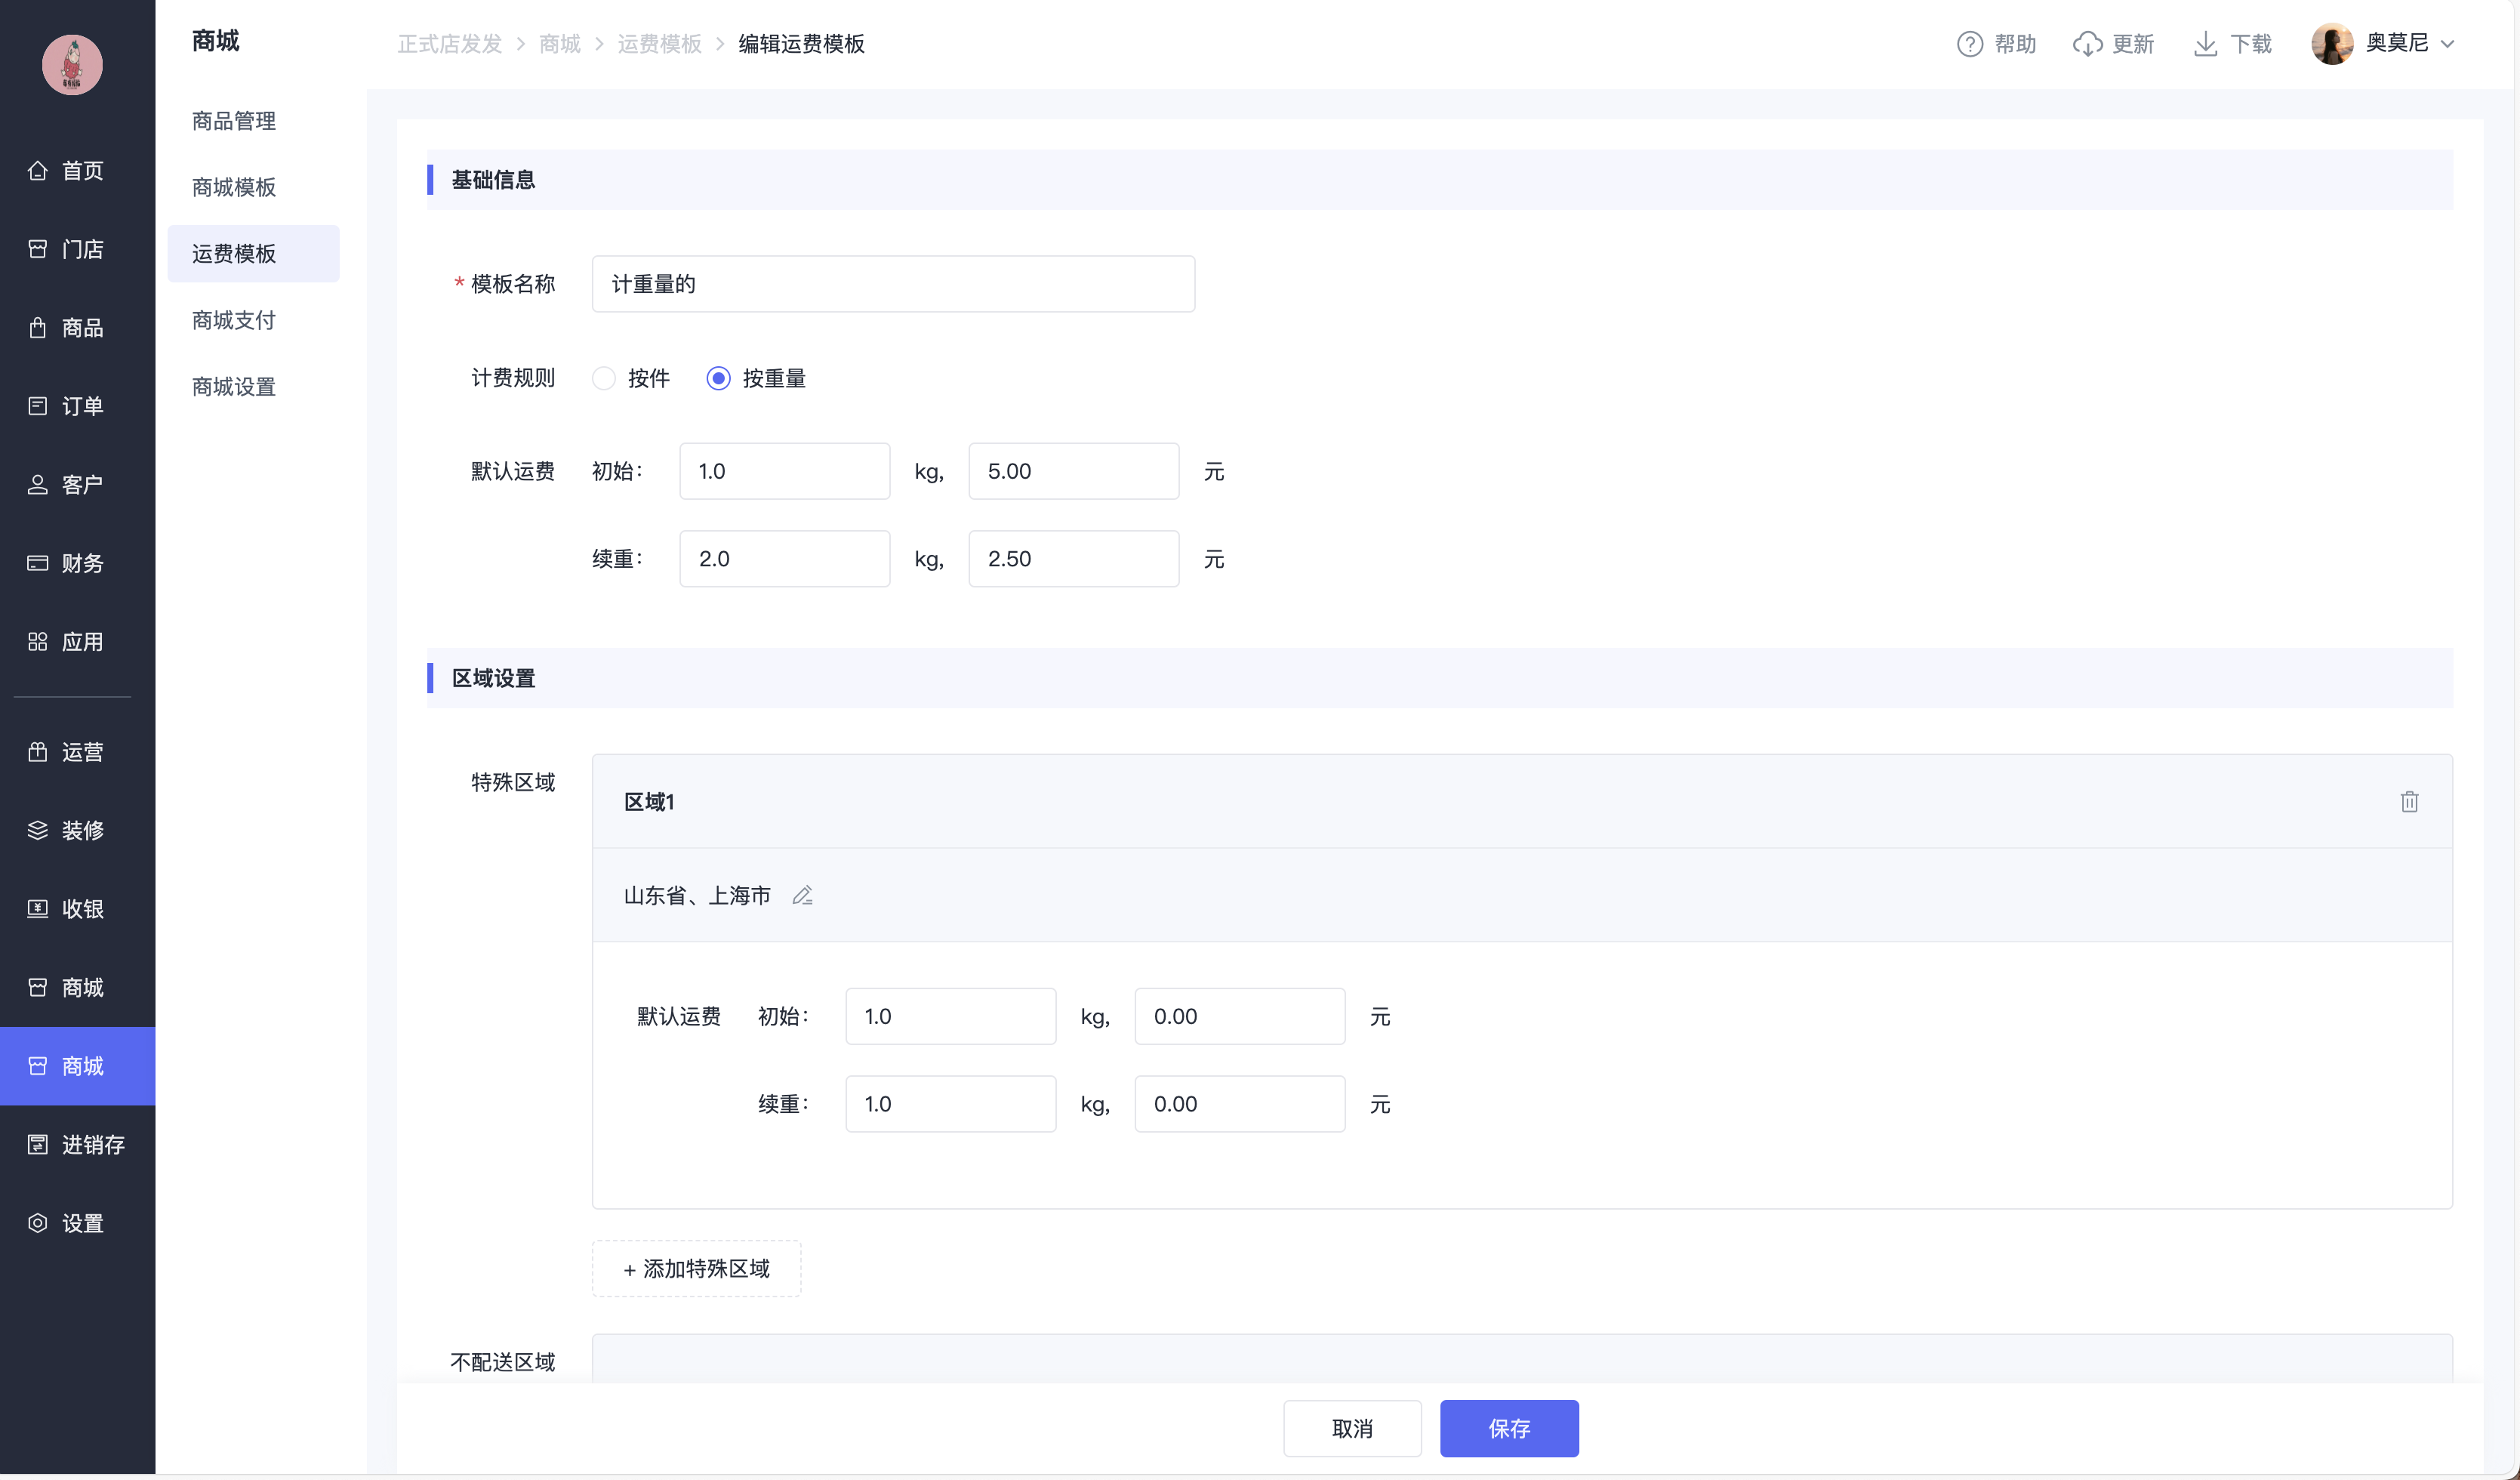The height and width of the screenshot is (1480, 2520).
Task: Click 区域1 初始 price field 0.00
Action: (1239, 1017)
